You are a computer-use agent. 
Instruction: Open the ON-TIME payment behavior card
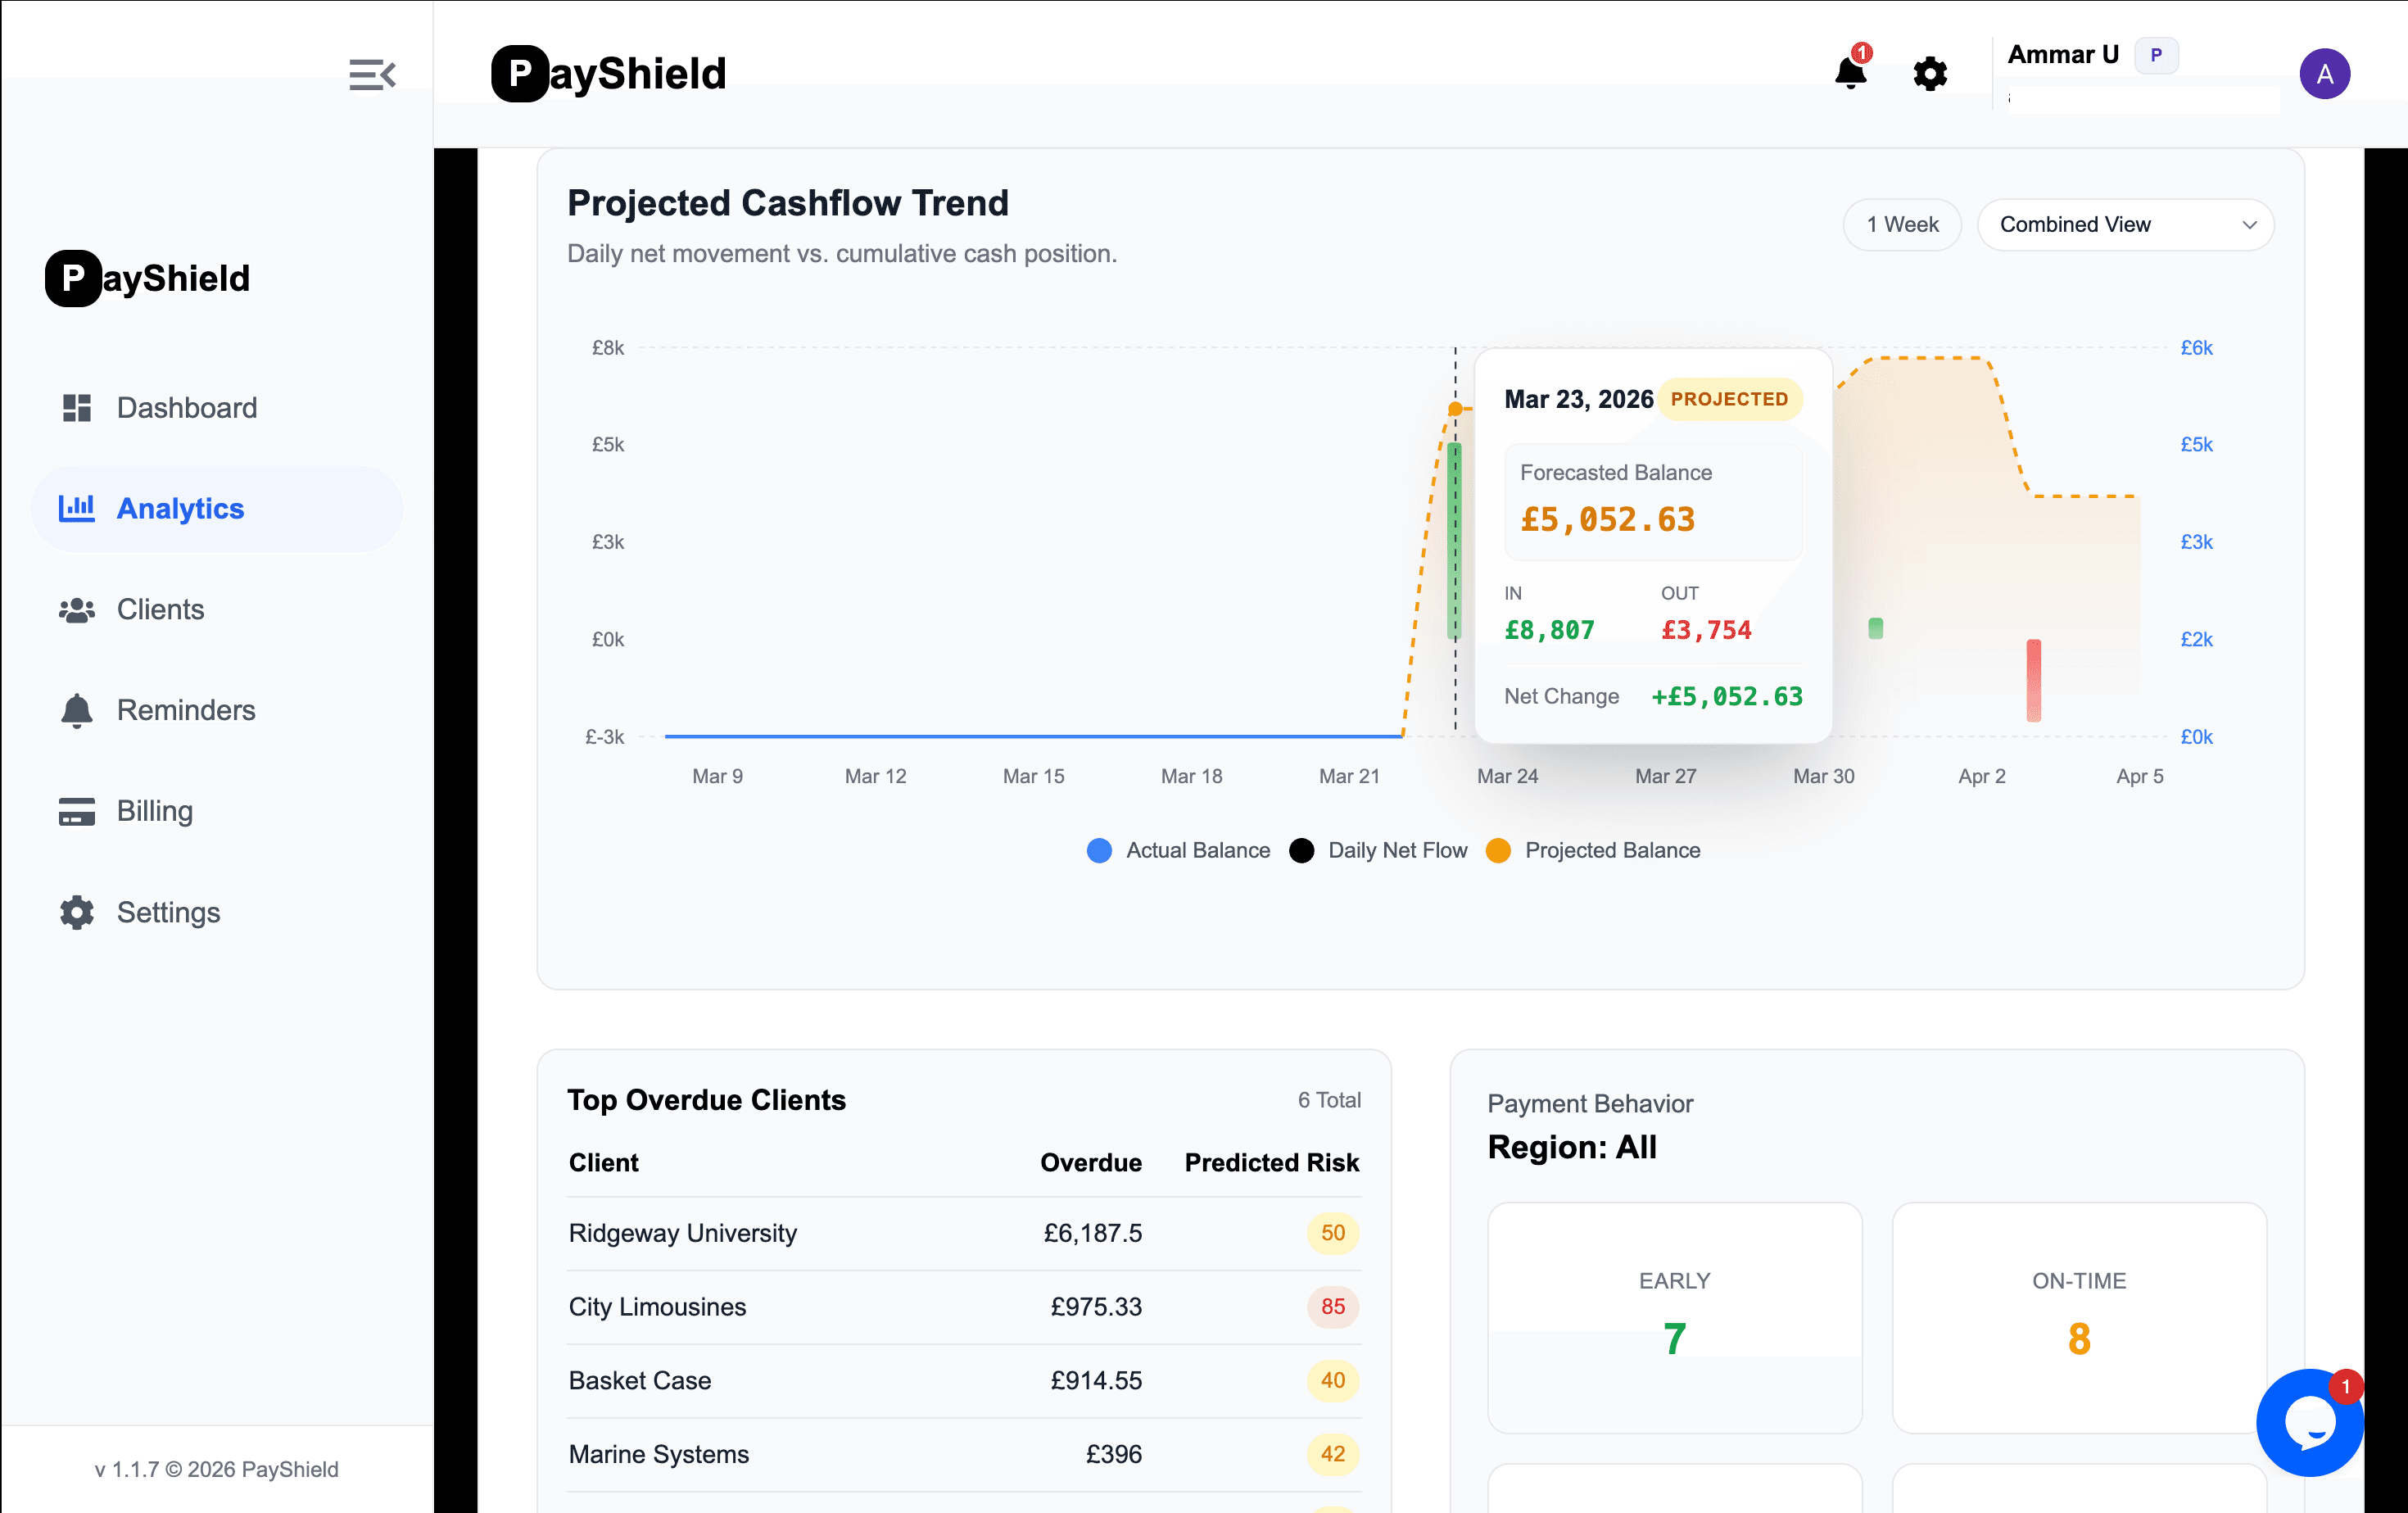coord(2078,1317)
